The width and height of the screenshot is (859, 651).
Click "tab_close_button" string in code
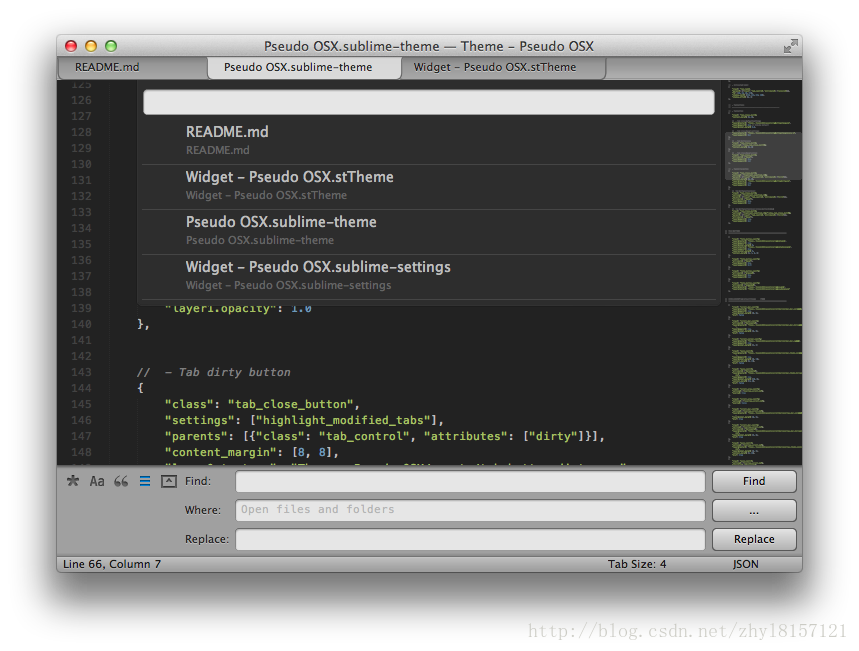point(290,404)
